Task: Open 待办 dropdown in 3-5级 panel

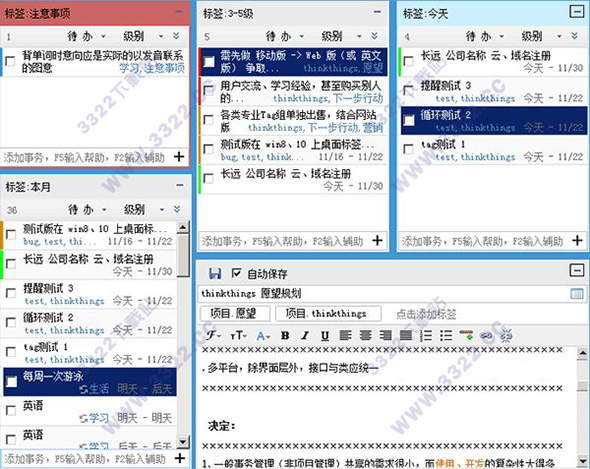Action: [285, 36]
